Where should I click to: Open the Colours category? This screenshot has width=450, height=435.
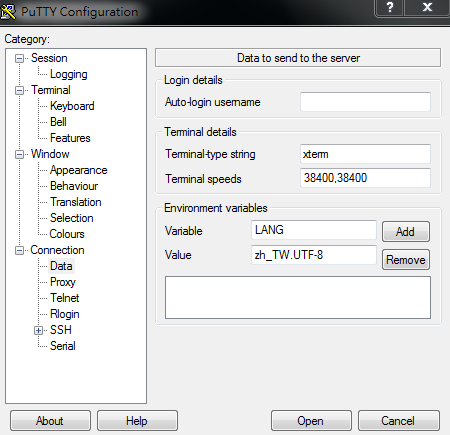(67, 234)
